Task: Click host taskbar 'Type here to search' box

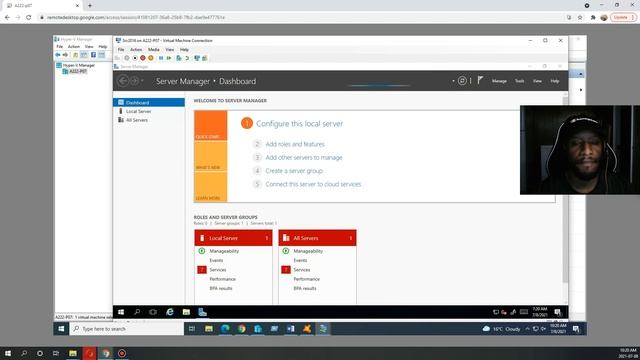Action: coord(127,329)
